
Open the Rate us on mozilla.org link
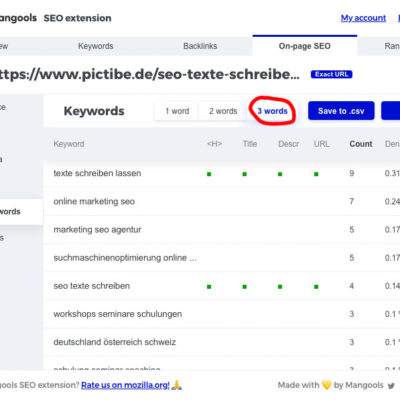point(126,385)
